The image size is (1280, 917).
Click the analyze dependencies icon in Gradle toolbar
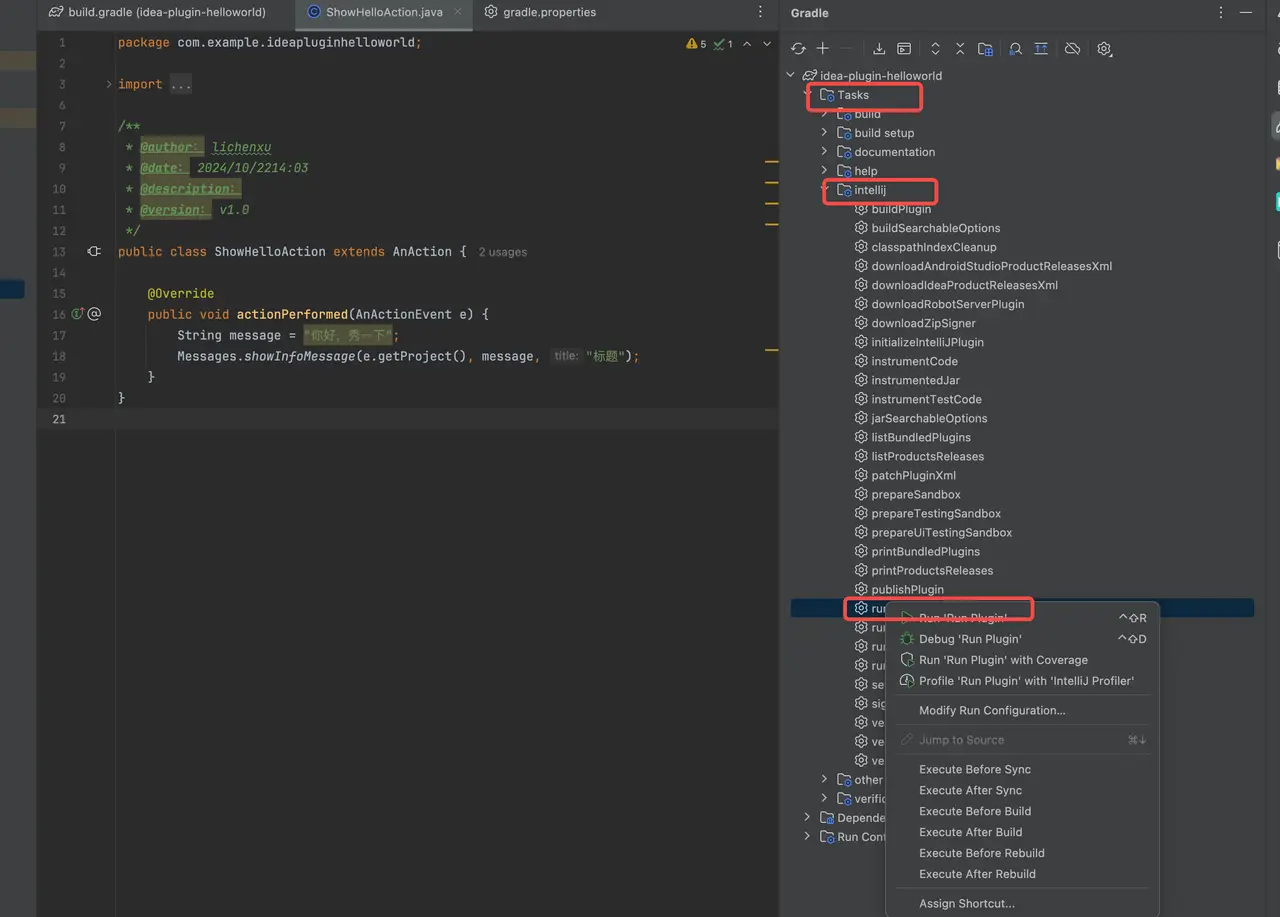tap(1015, 48)
